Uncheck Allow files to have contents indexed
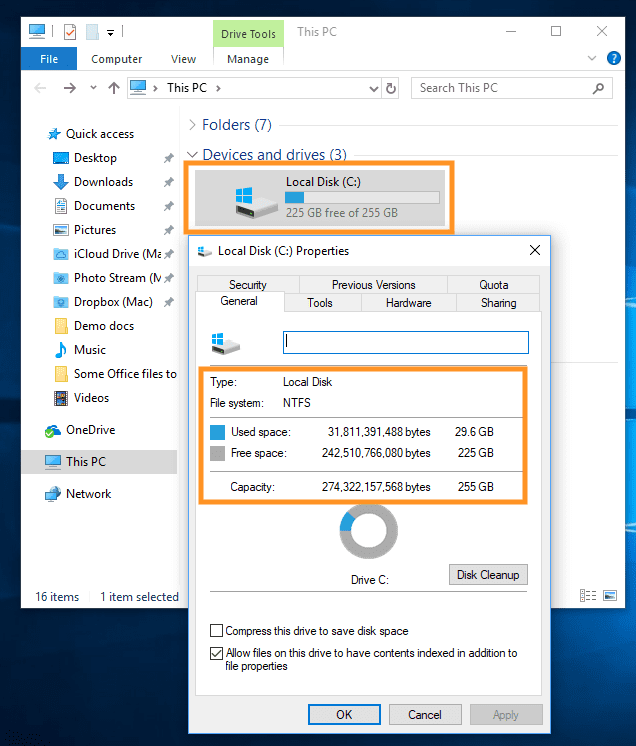636x746 pixels. tap(216, 653)
